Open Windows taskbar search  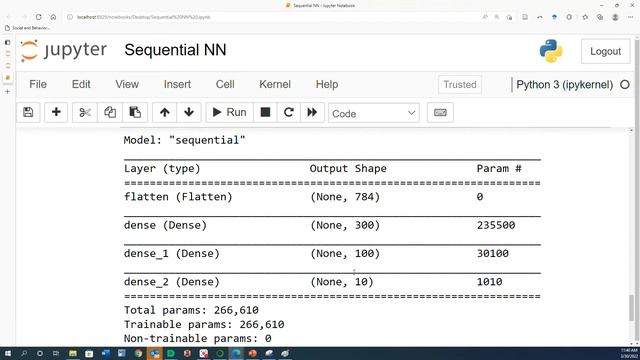point(24,353)
